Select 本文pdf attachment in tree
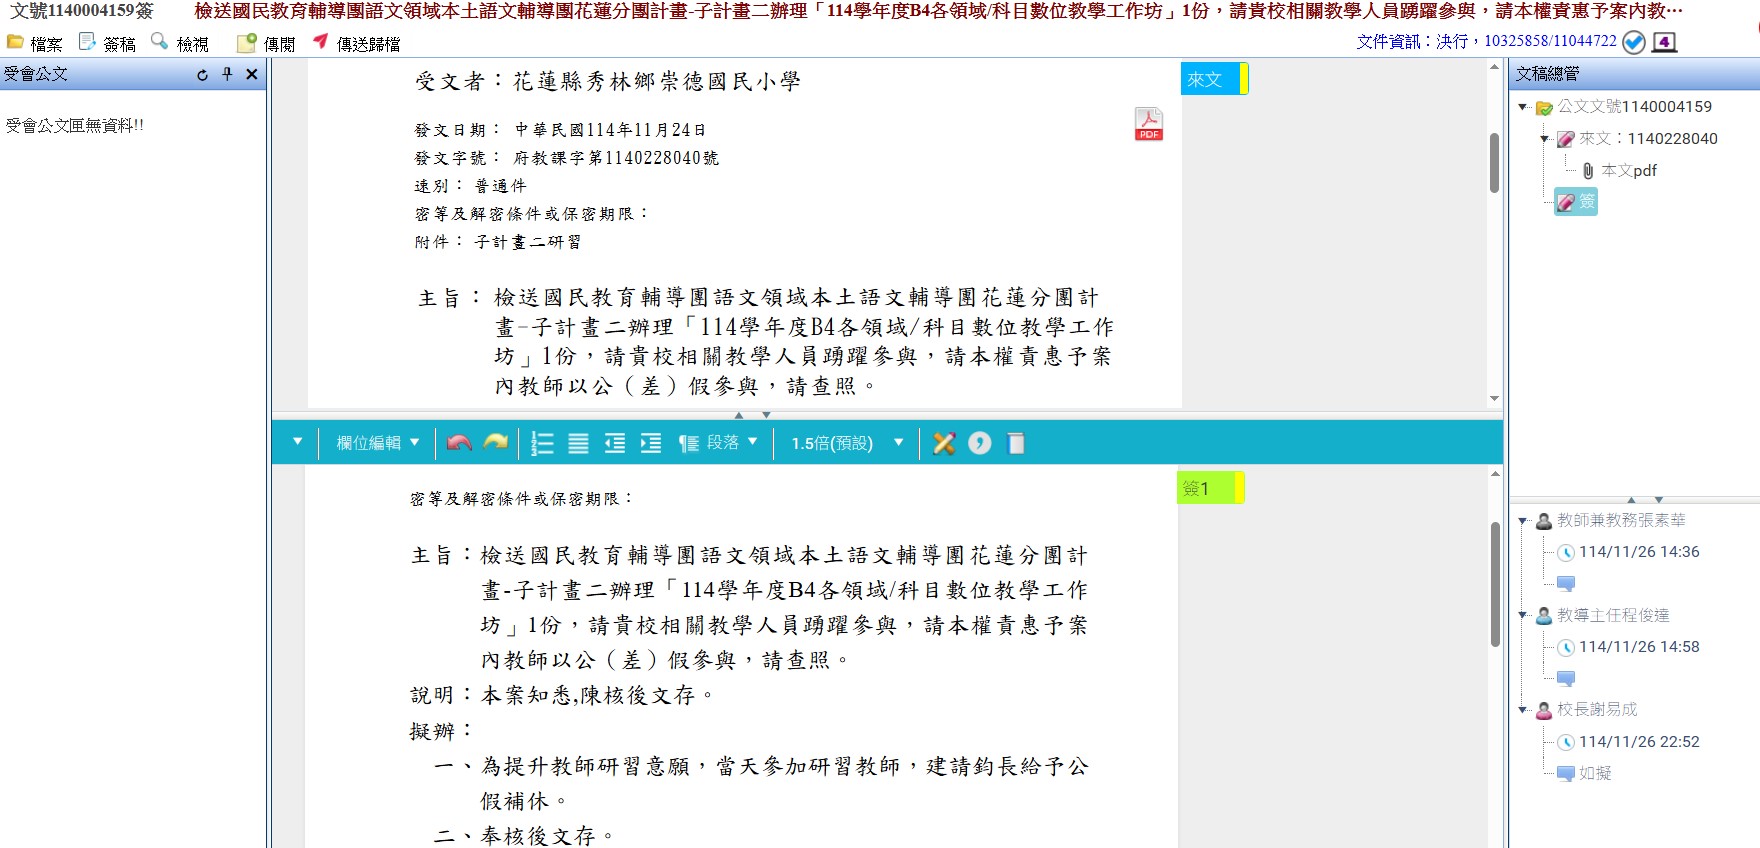Image resolution: width=1760 pixels, height=848 pixels. 1628,171
